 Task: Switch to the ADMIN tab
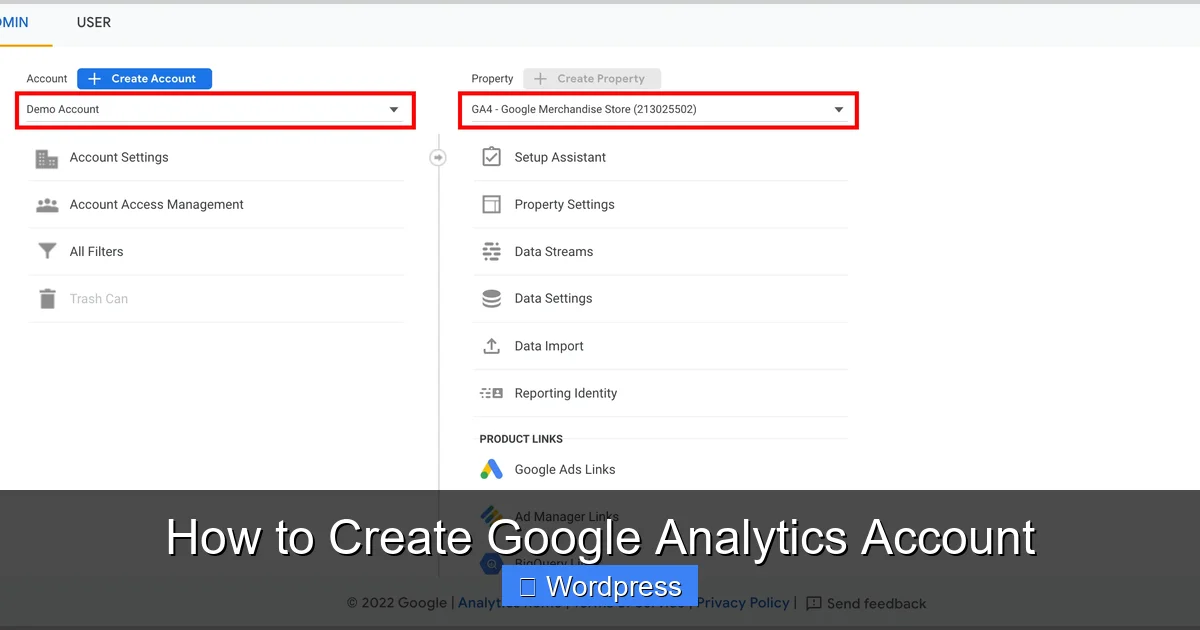[x=12, y=22]
